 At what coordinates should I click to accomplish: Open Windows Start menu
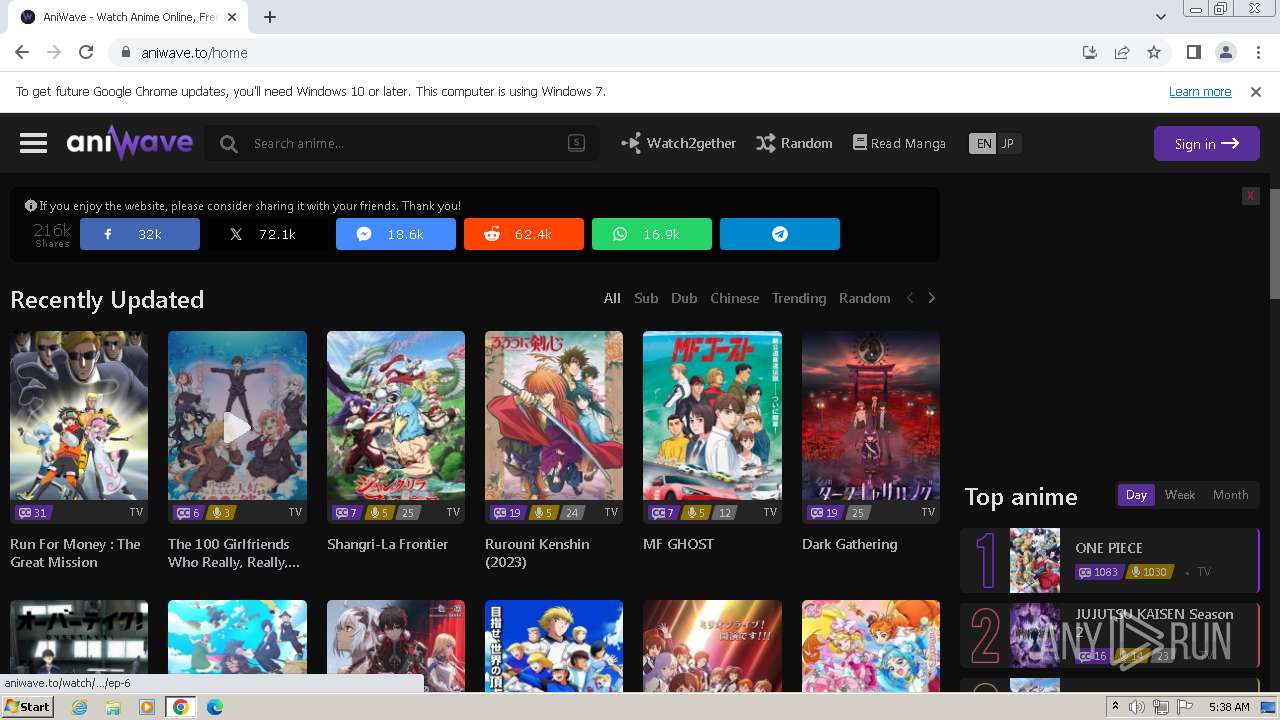coord(28,706)
